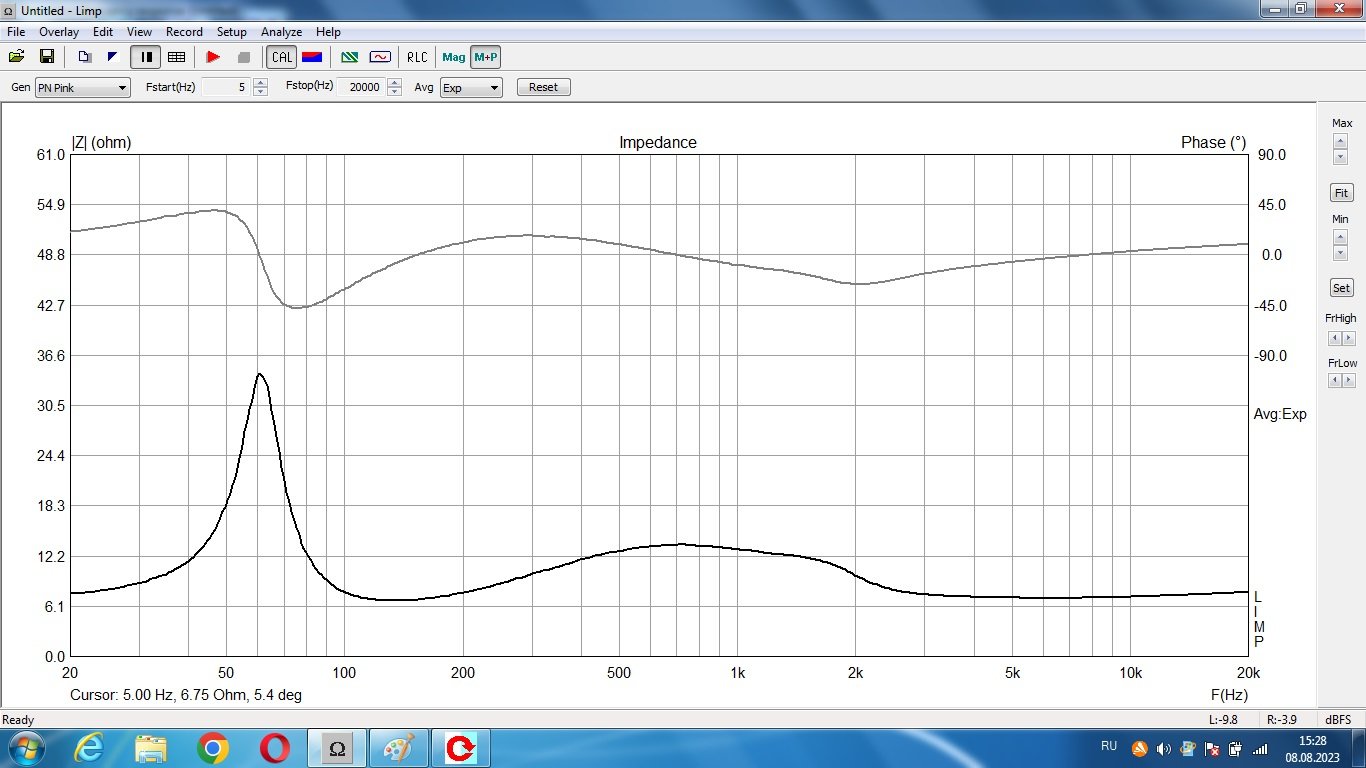1366x768 pixels.
Task: Open the Gen PN Pink dropdown
Action: tap(83, 88)
